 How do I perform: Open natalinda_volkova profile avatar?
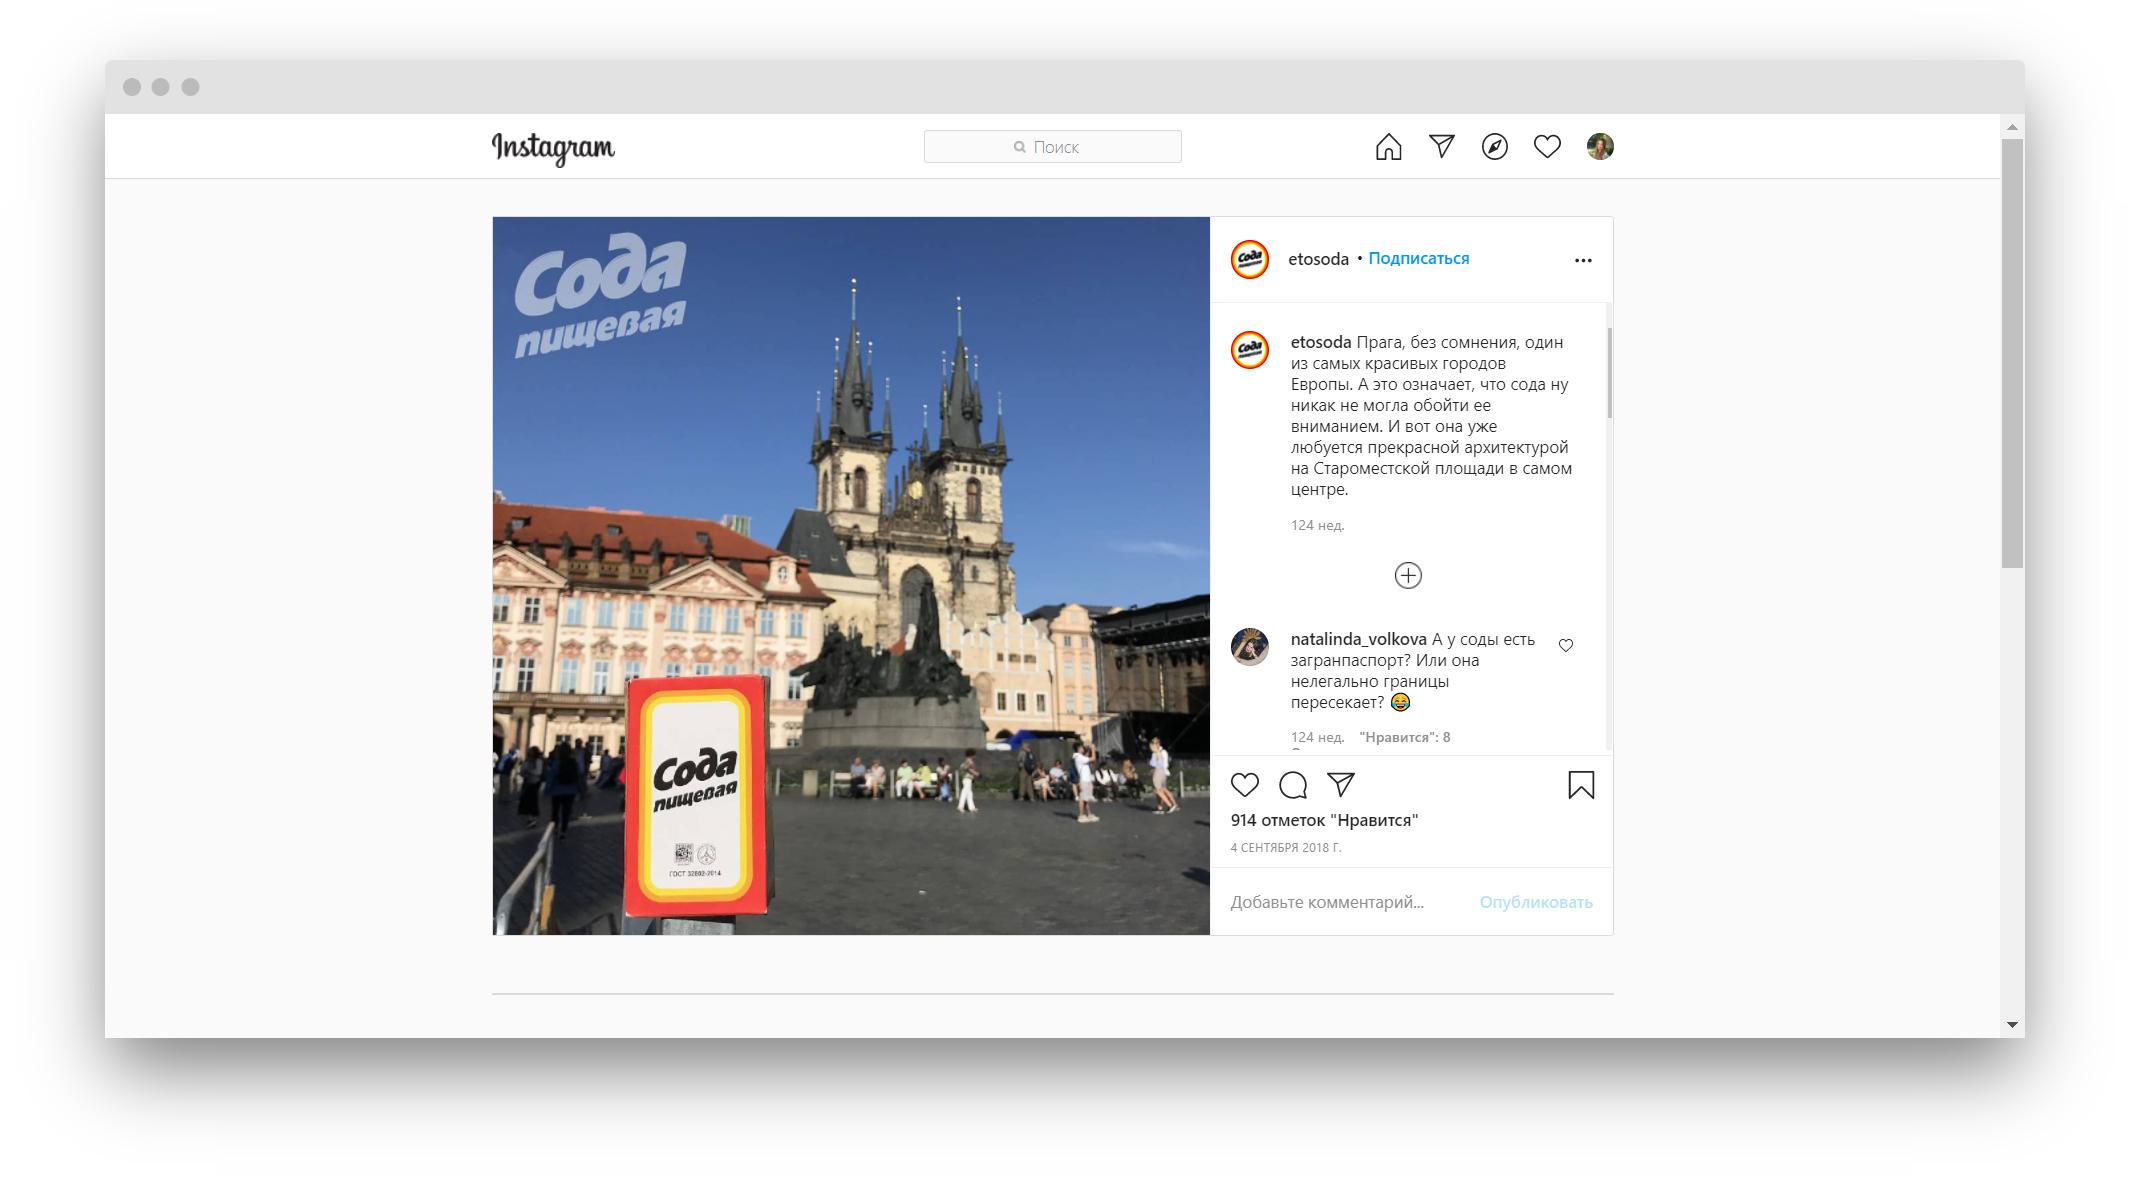[x=1249, y=647]
